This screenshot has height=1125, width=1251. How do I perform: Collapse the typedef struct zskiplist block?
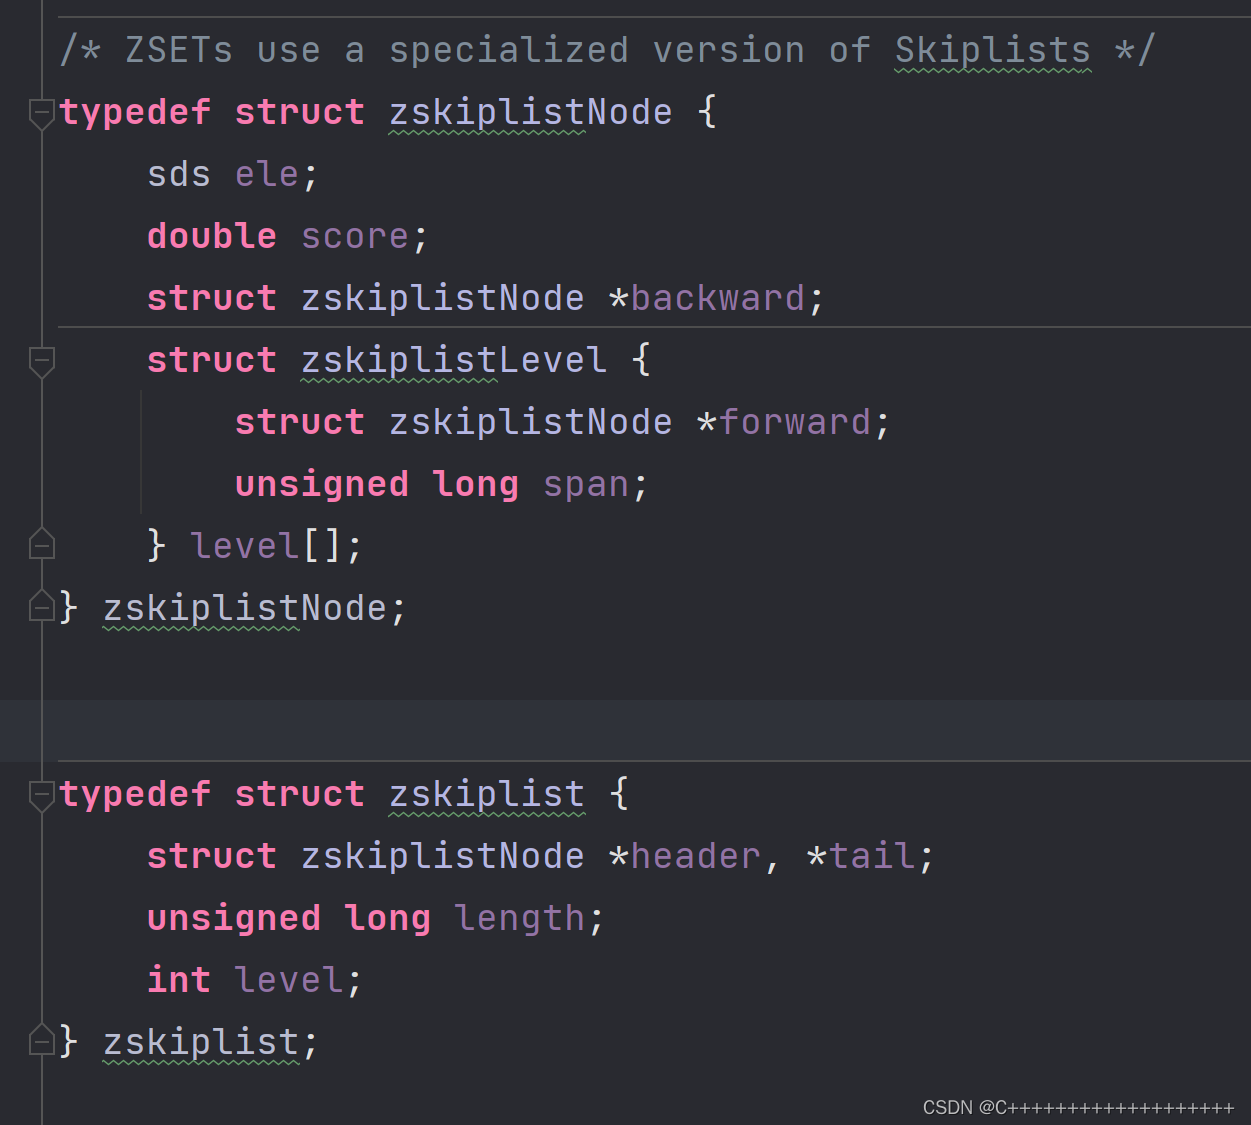pos(41,796)
